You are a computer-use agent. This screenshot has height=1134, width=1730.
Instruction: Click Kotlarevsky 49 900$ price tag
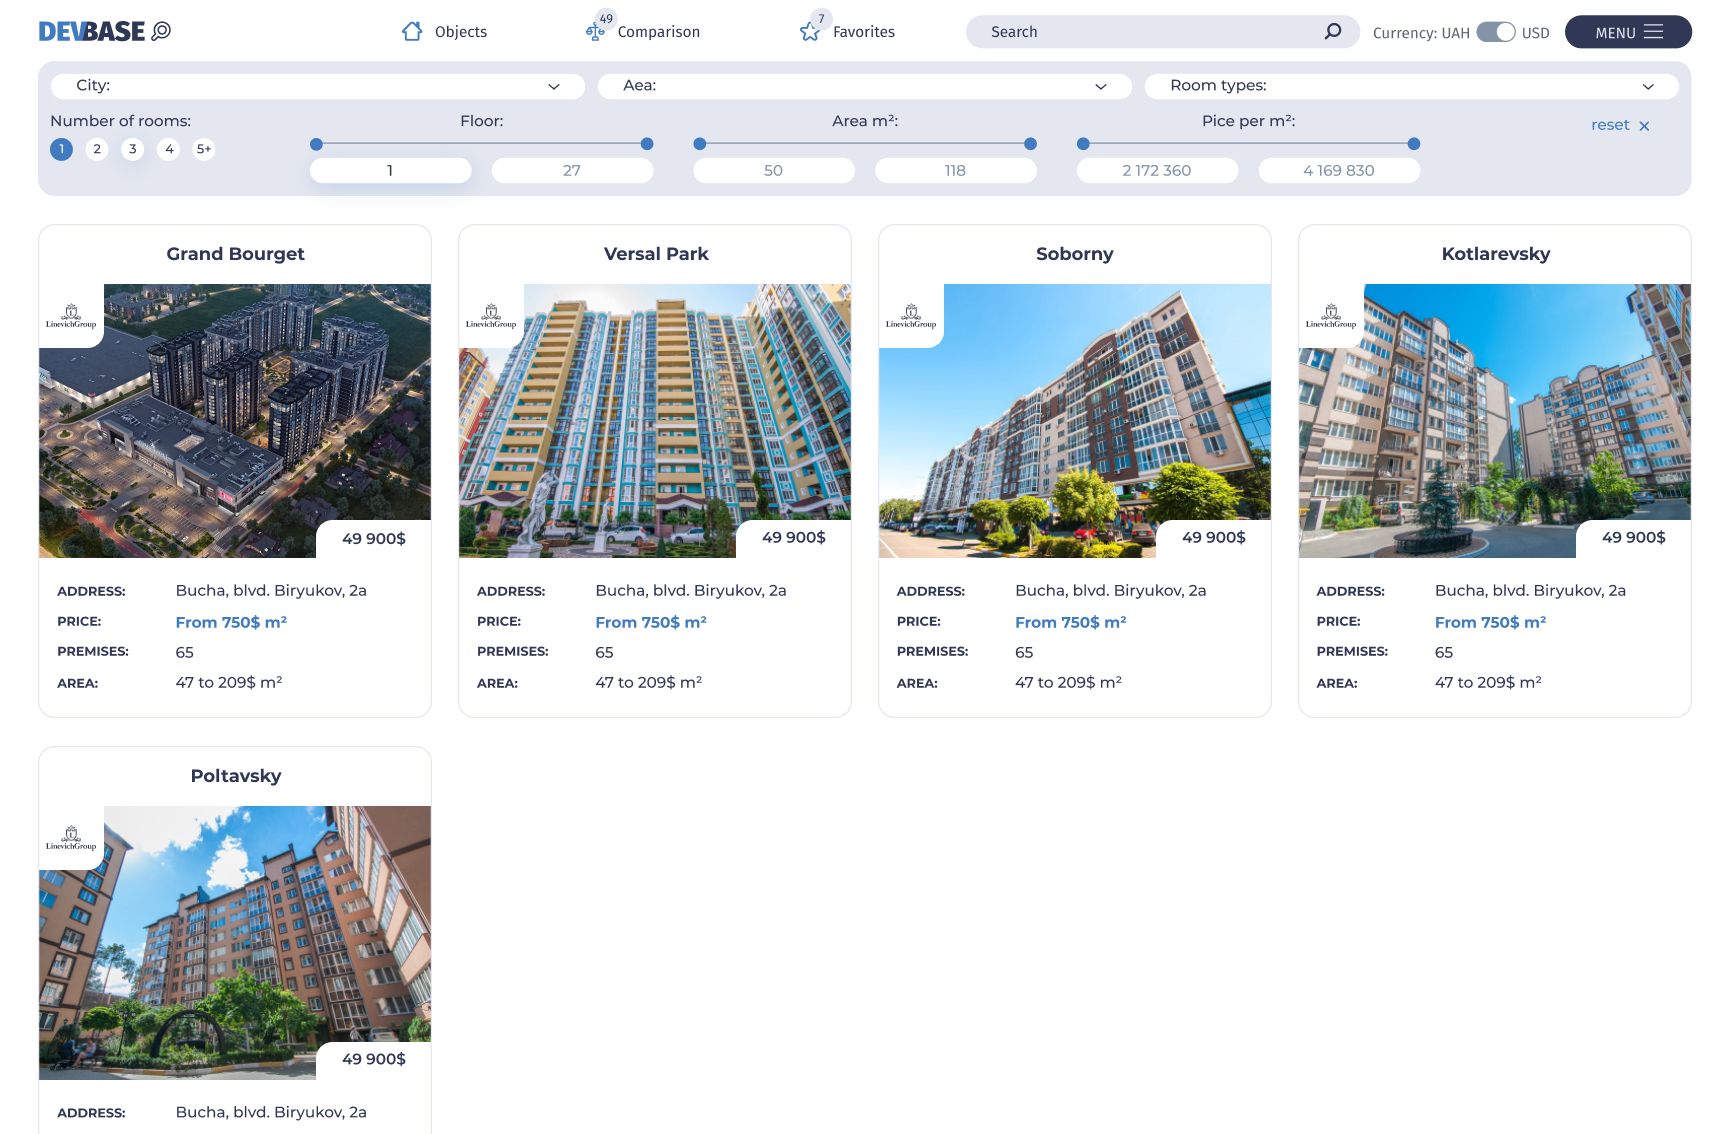click(x=1634, y=539)
